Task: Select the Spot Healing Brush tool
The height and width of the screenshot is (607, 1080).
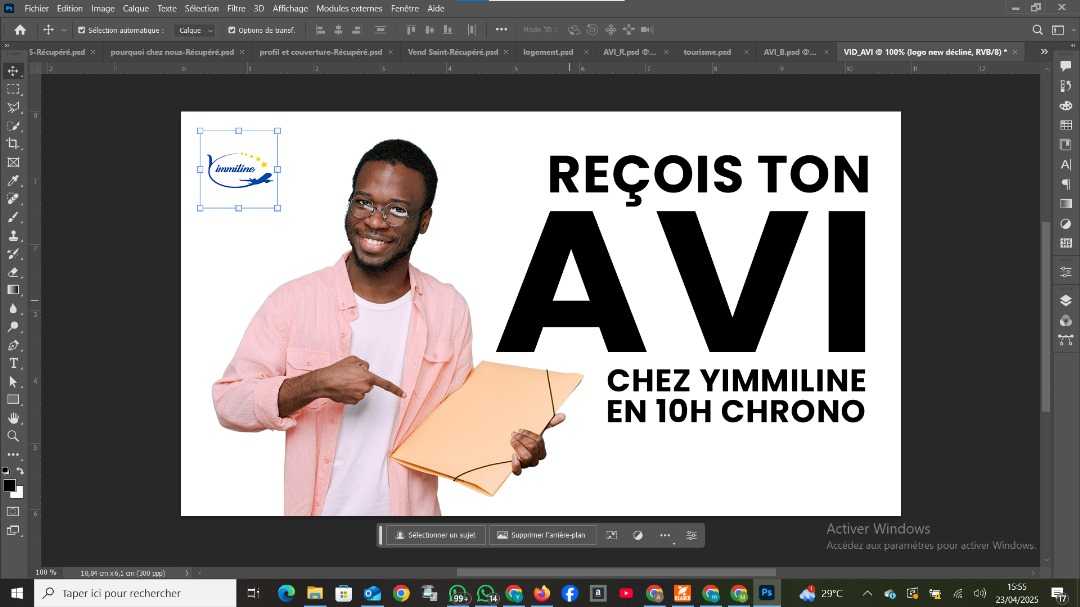Action: tap(13, 199)
